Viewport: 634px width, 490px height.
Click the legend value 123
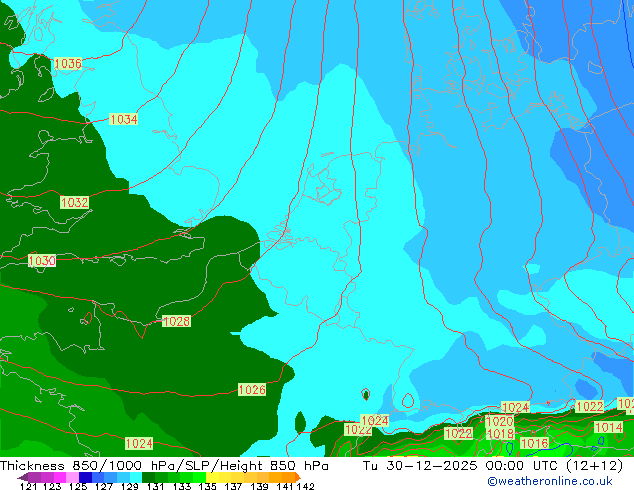click(52, 486)
